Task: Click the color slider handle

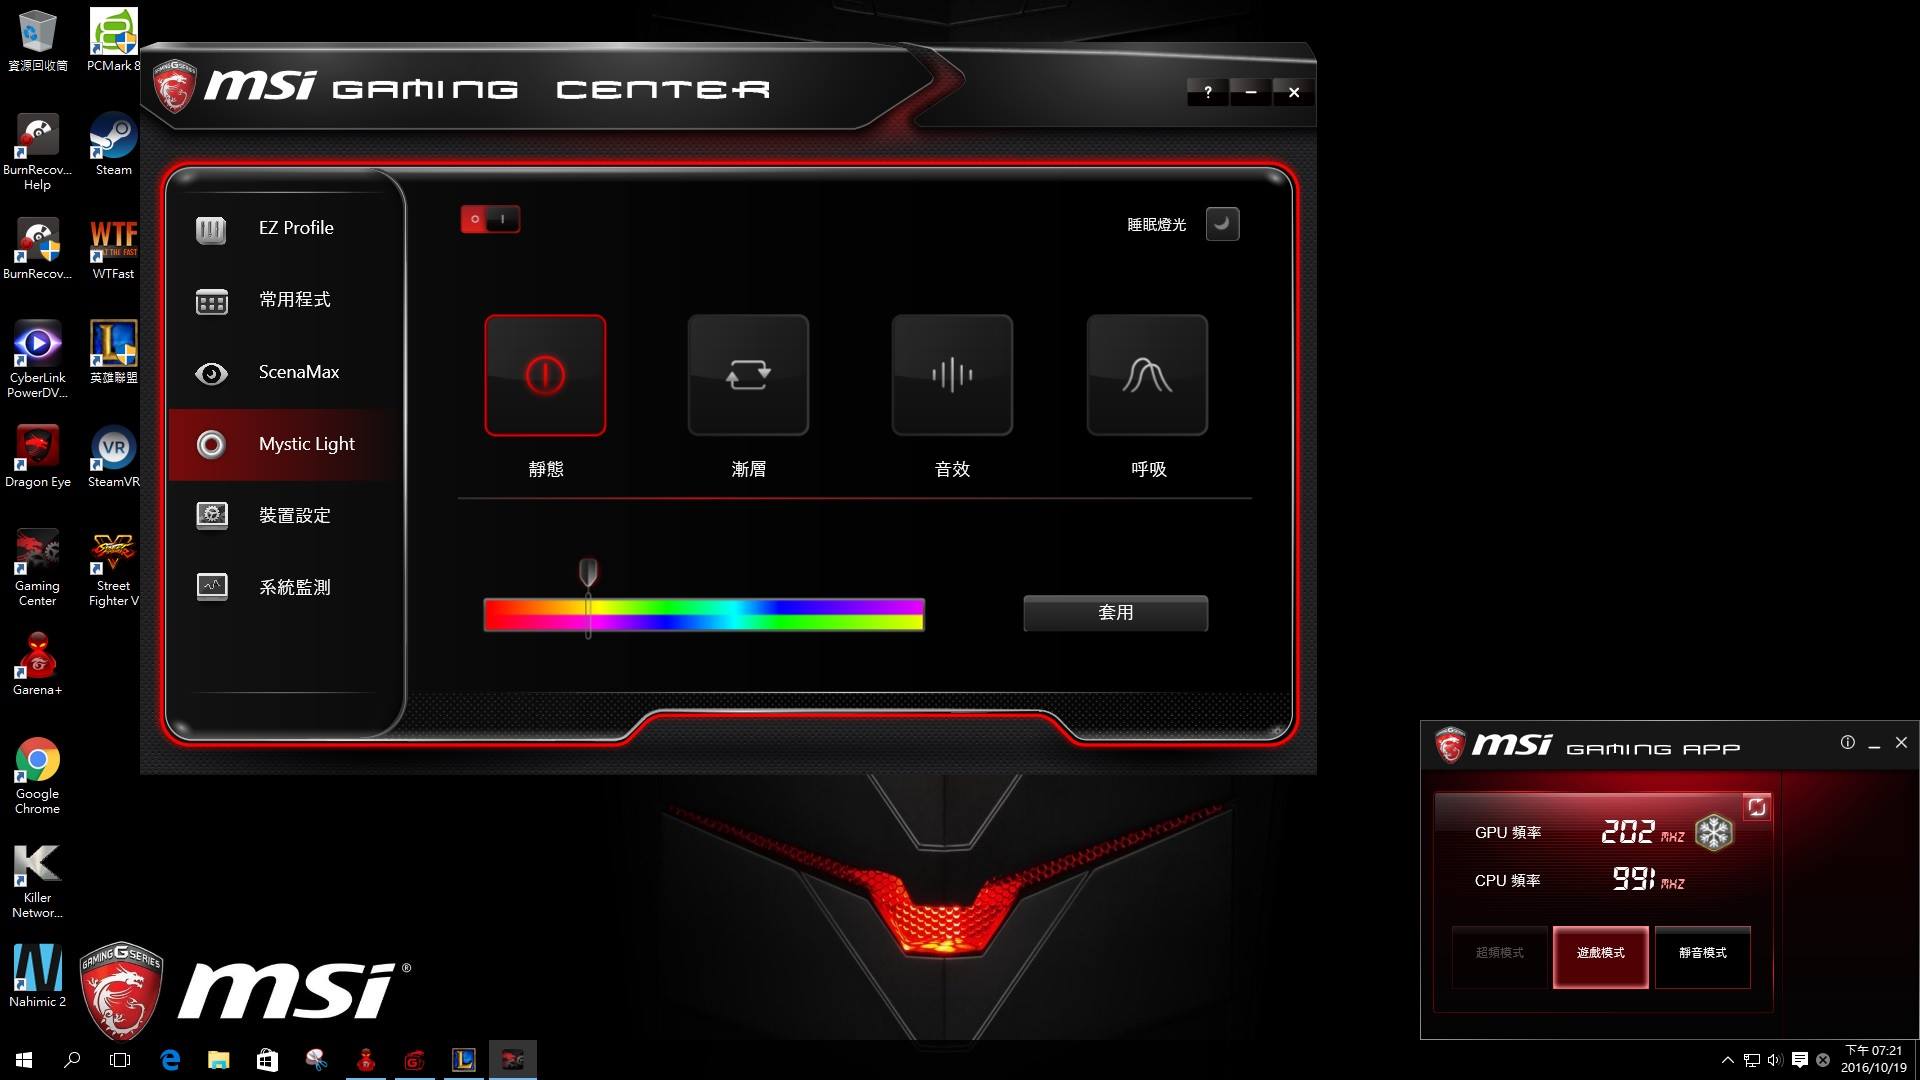Action: pyautogui.click(x=588, y=573)
